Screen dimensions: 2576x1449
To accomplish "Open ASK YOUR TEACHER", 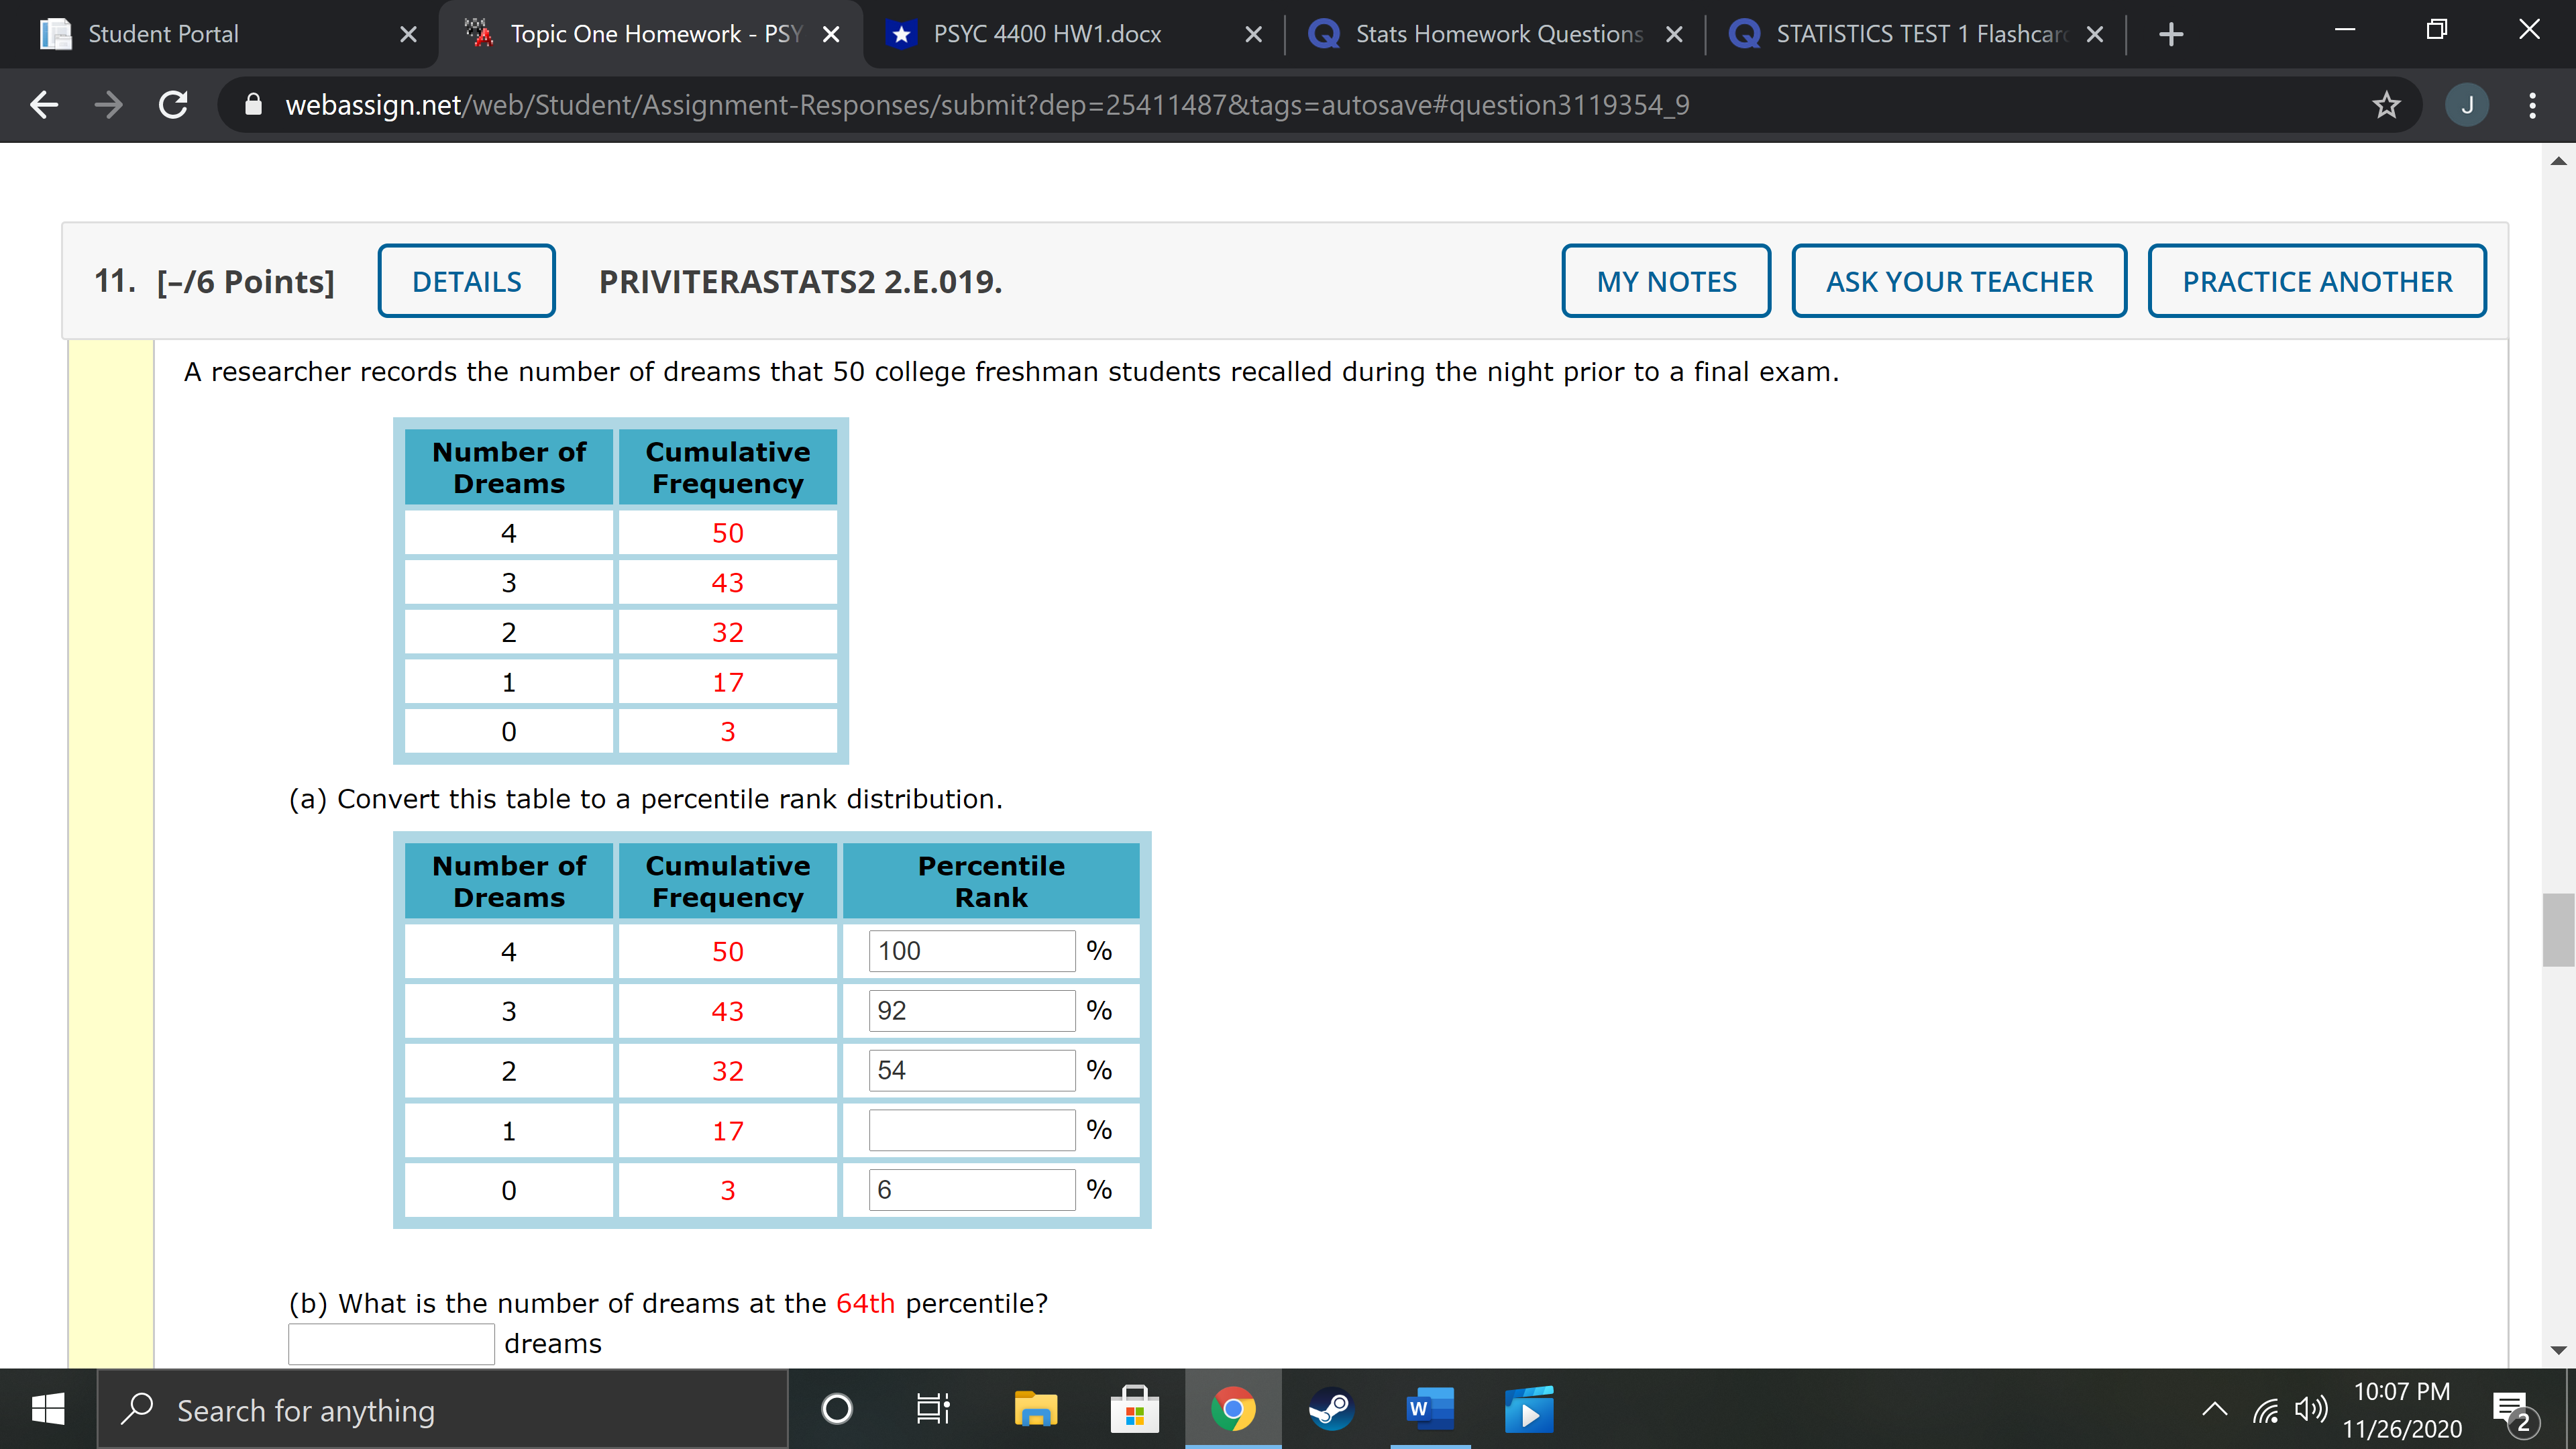I will (x=1958, y=281).
